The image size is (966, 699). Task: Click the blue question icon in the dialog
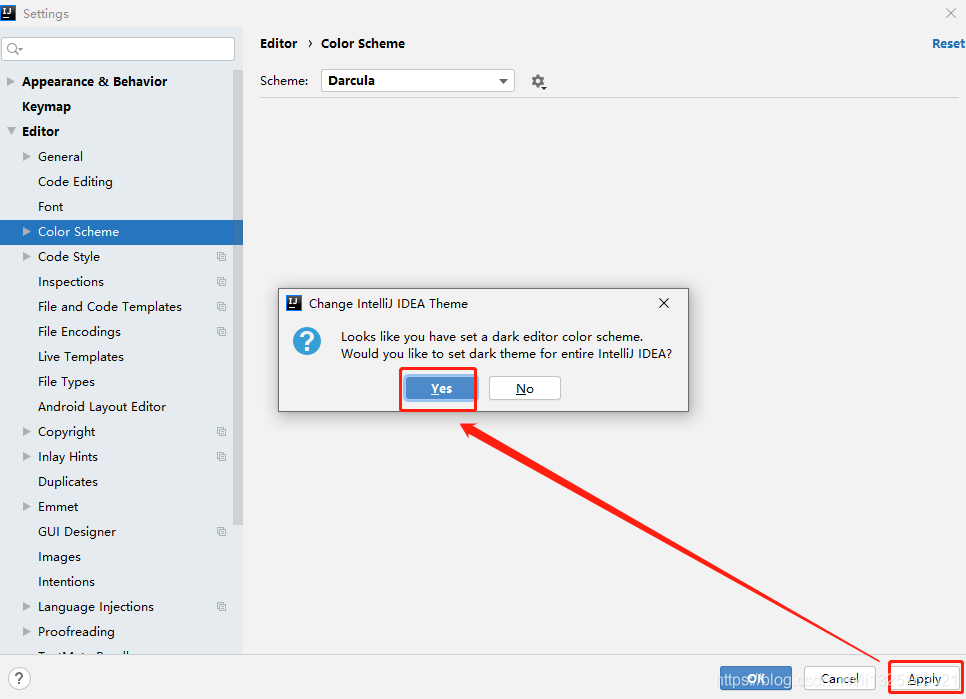pos(307,341)
